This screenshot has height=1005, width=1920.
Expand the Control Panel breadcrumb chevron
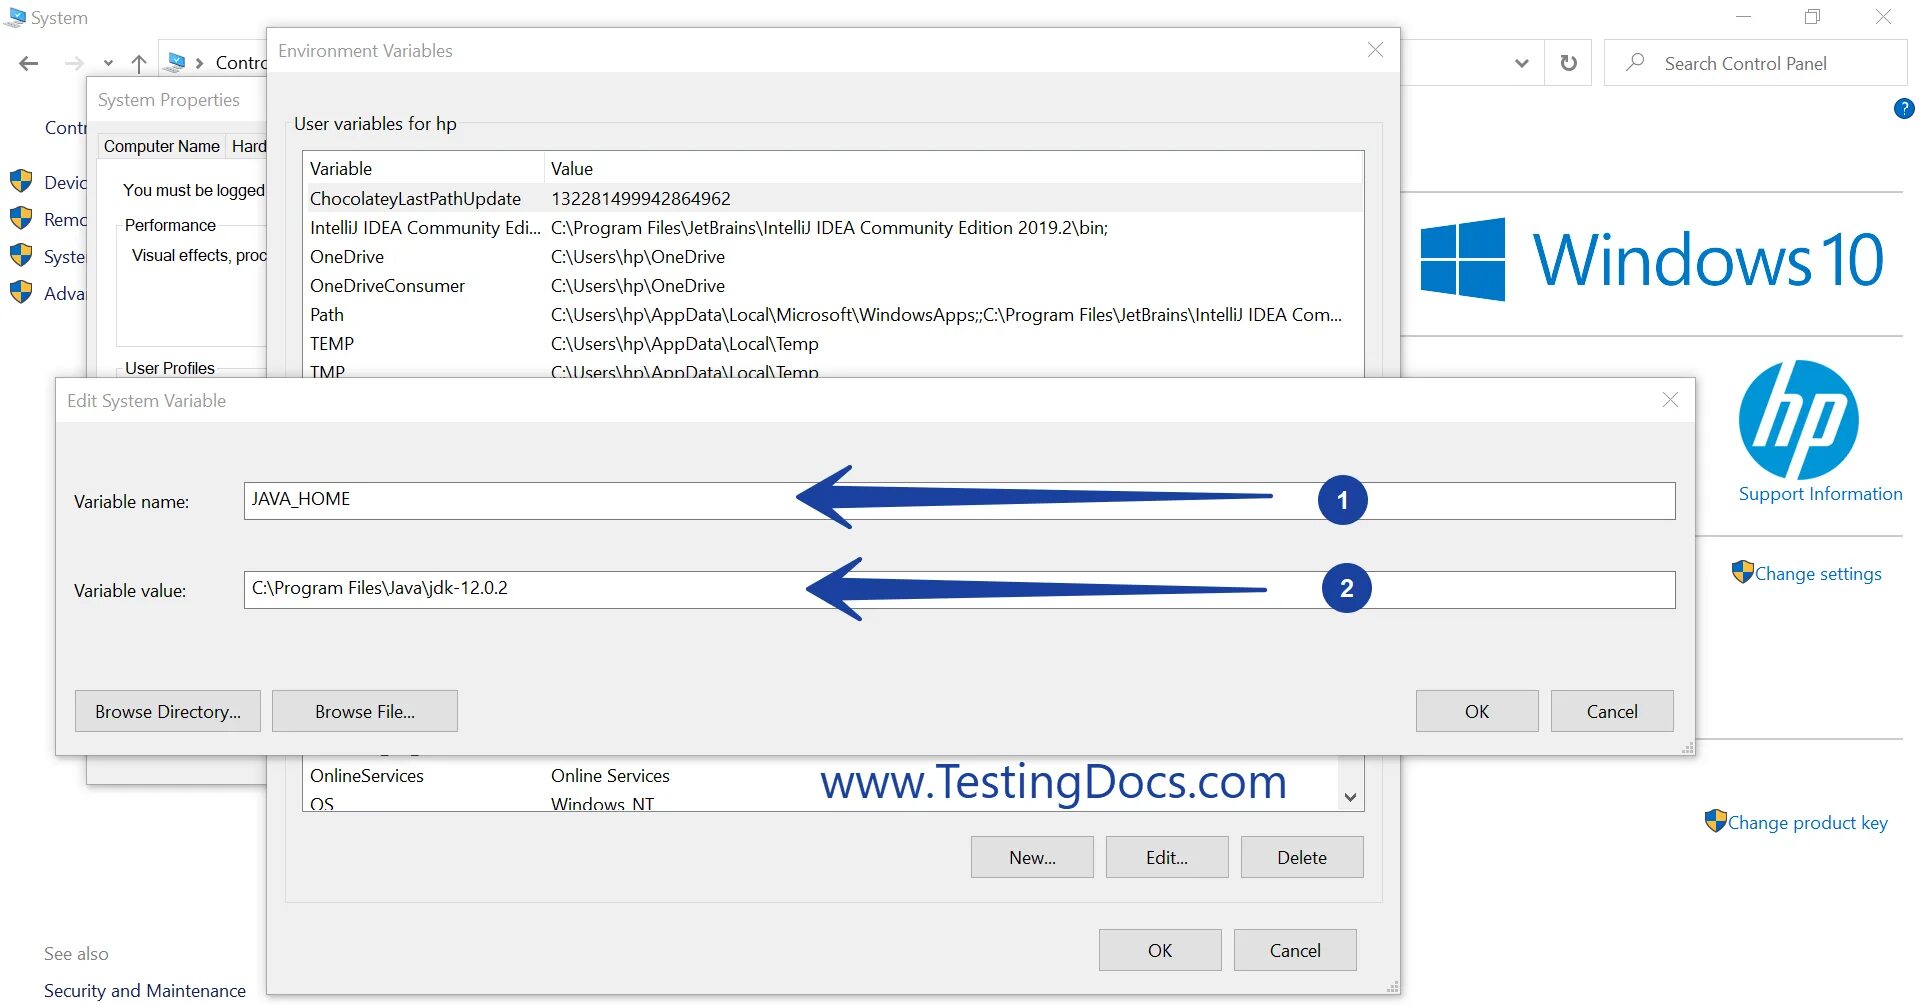(199, 62)
